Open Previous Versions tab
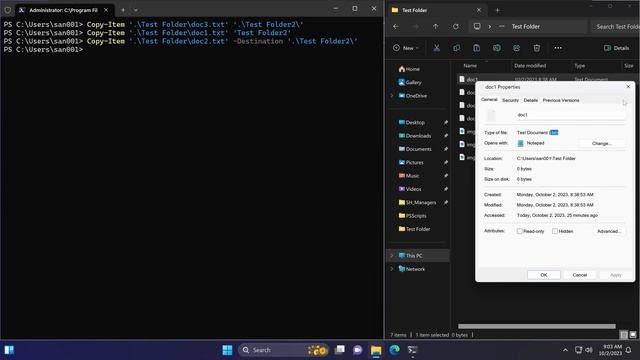Viewport: 640px width, 360px height. click(x=561, y=100)
